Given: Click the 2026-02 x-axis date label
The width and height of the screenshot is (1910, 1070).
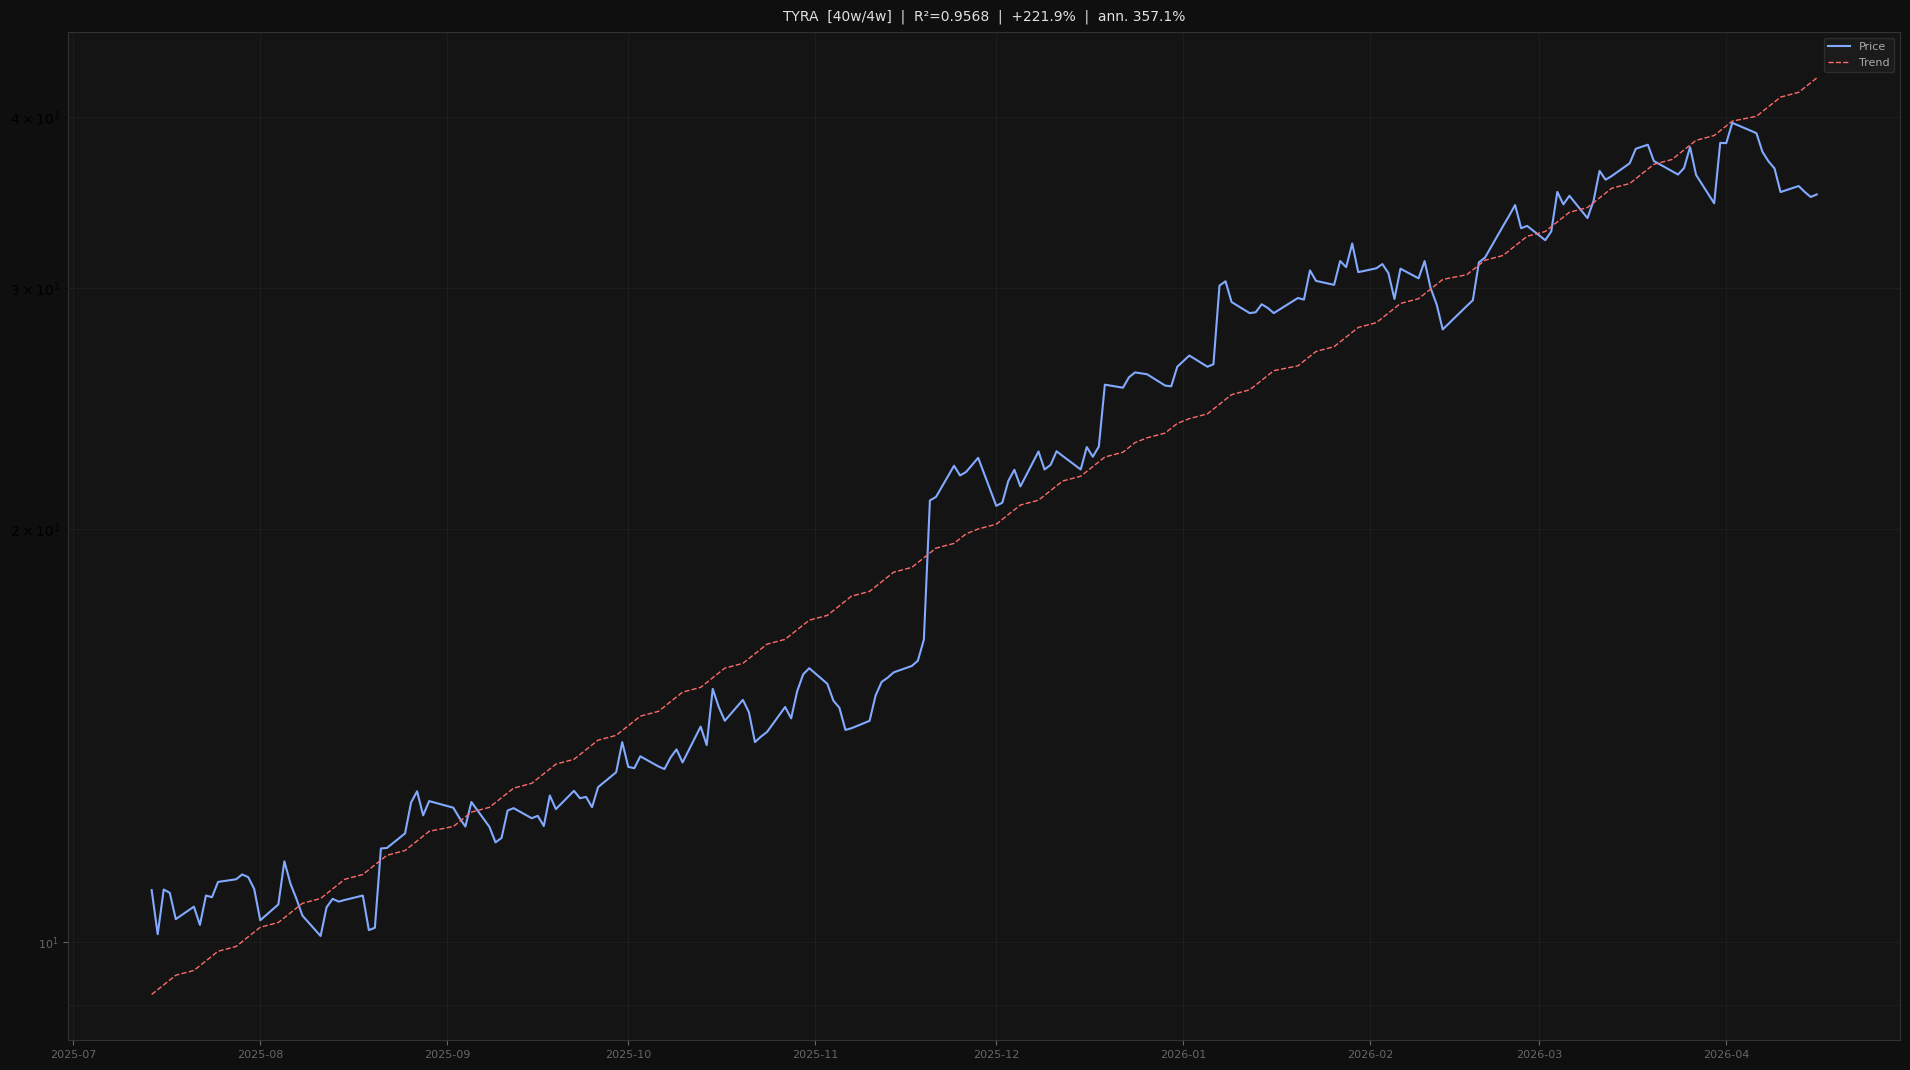Looking at the screenshot, I should (x=1370, y=1055).
